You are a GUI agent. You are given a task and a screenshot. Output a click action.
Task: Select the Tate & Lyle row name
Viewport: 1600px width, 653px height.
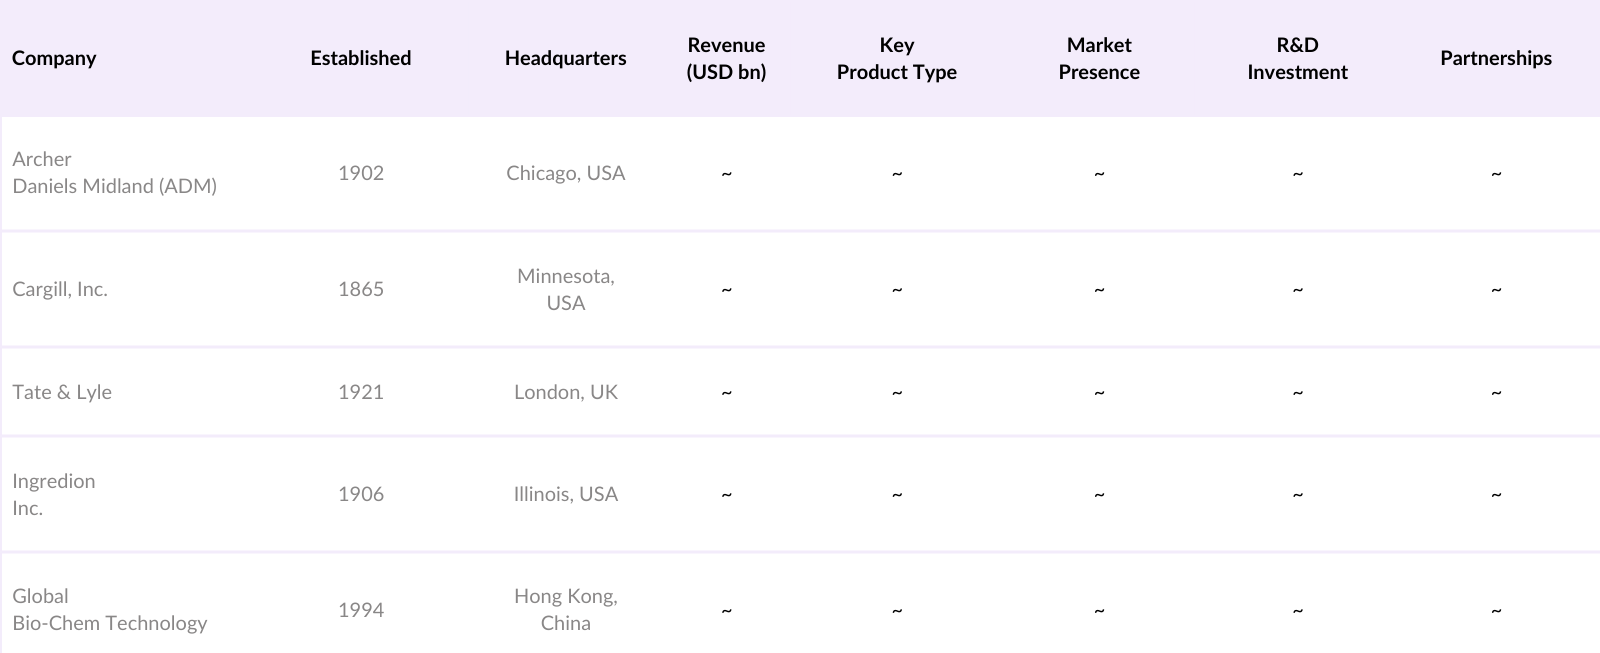(62, 392)
